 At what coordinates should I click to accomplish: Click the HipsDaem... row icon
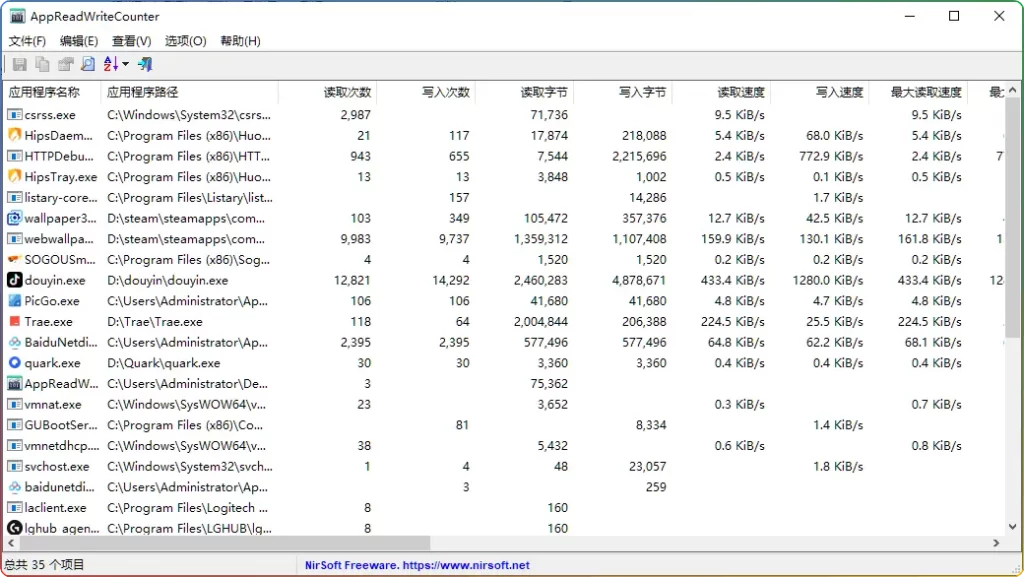click(x=14, y=135)
